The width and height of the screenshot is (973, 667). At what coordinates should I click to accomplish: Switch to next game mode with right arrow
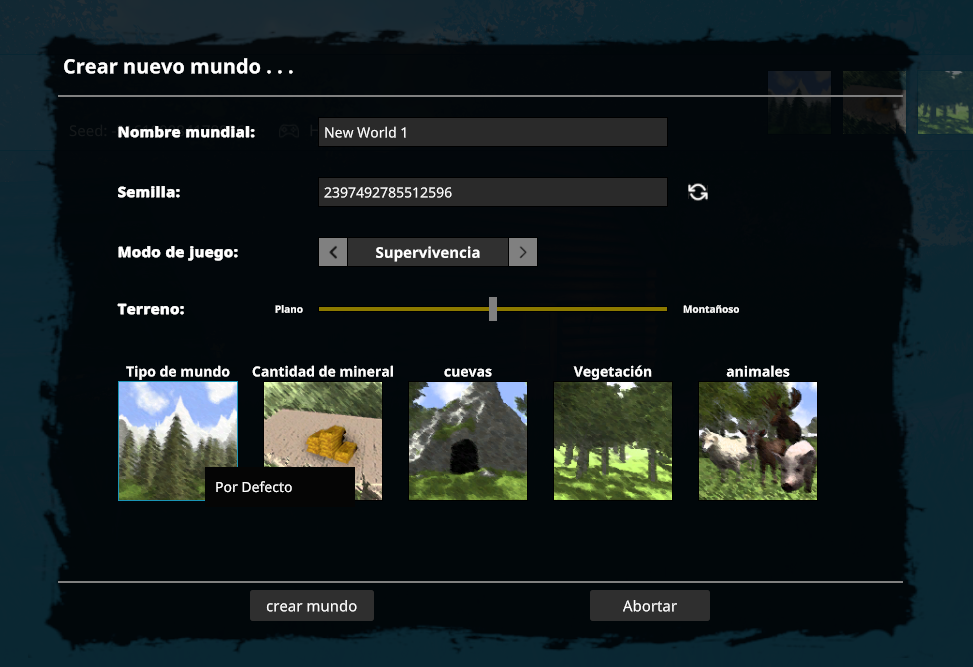coord(523,252)
